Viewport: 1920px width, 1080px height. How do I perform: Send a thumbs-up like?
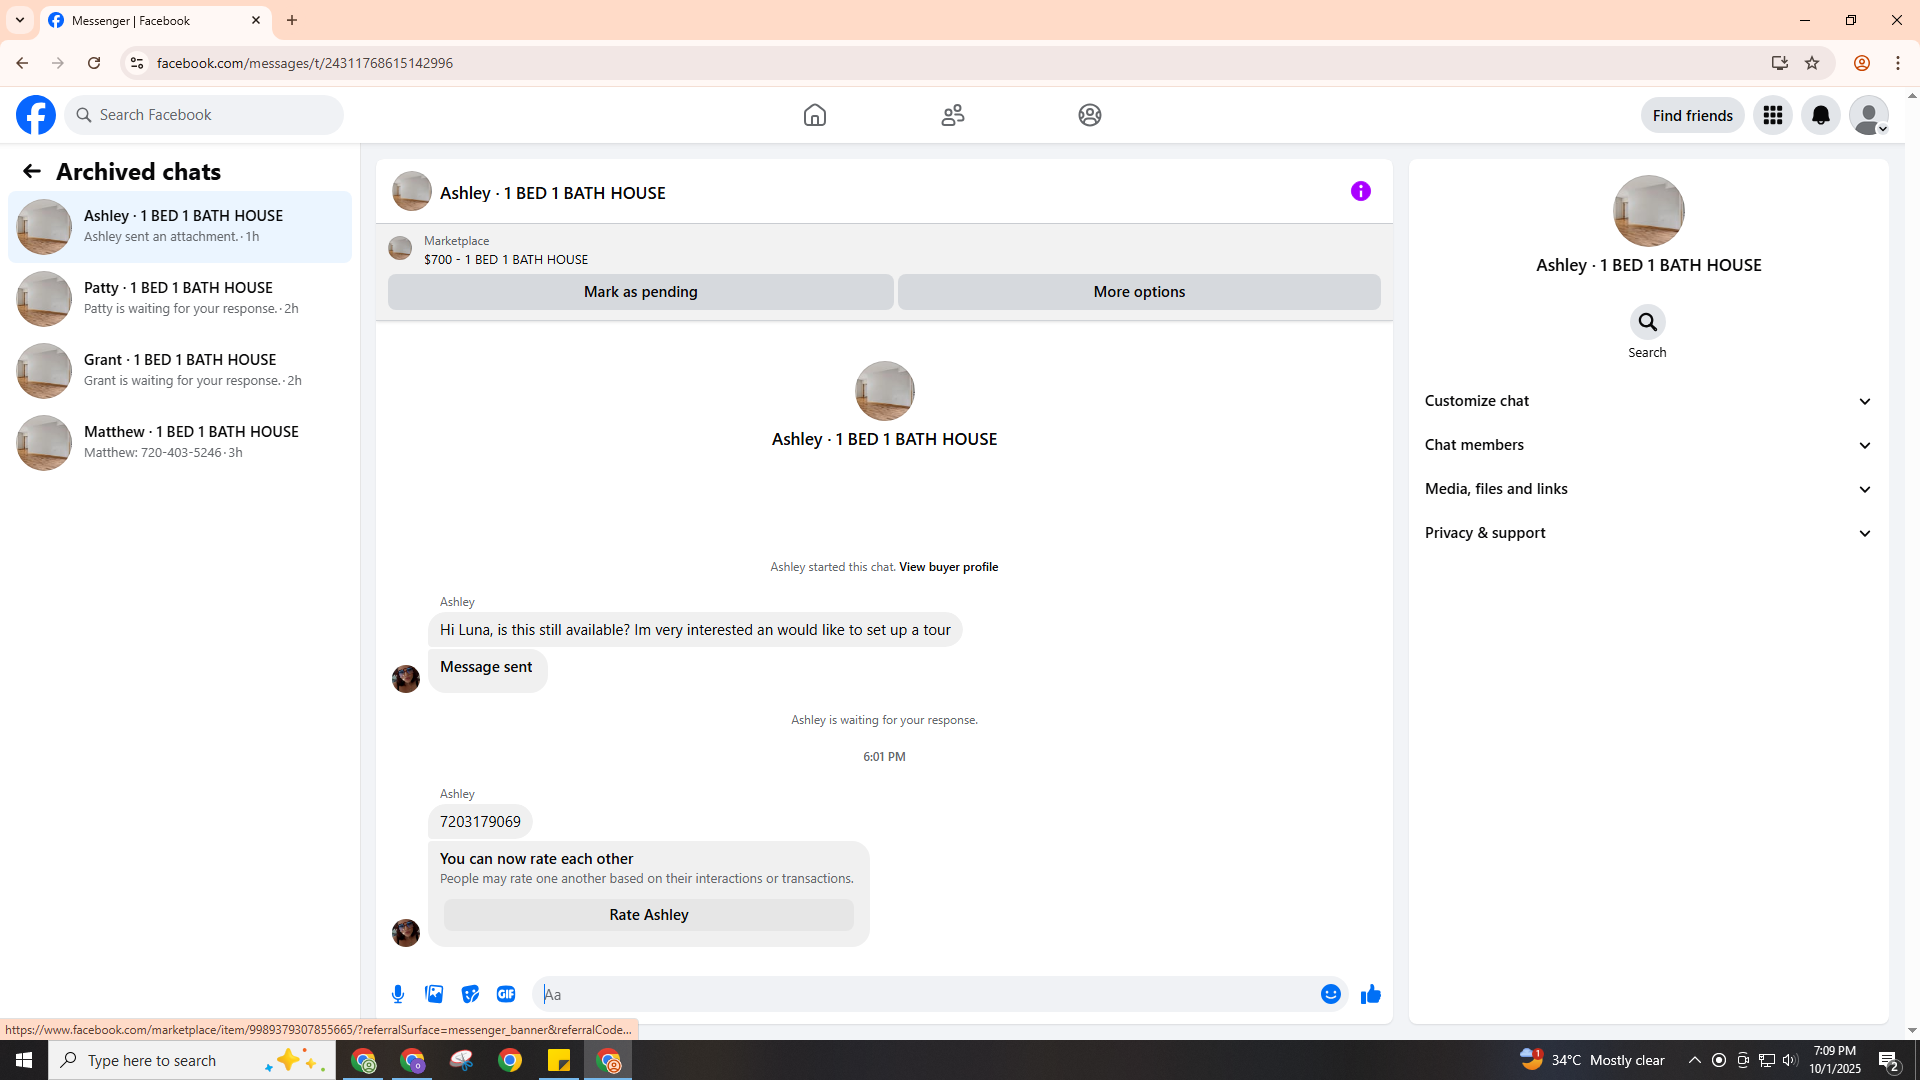[1371, 994]
